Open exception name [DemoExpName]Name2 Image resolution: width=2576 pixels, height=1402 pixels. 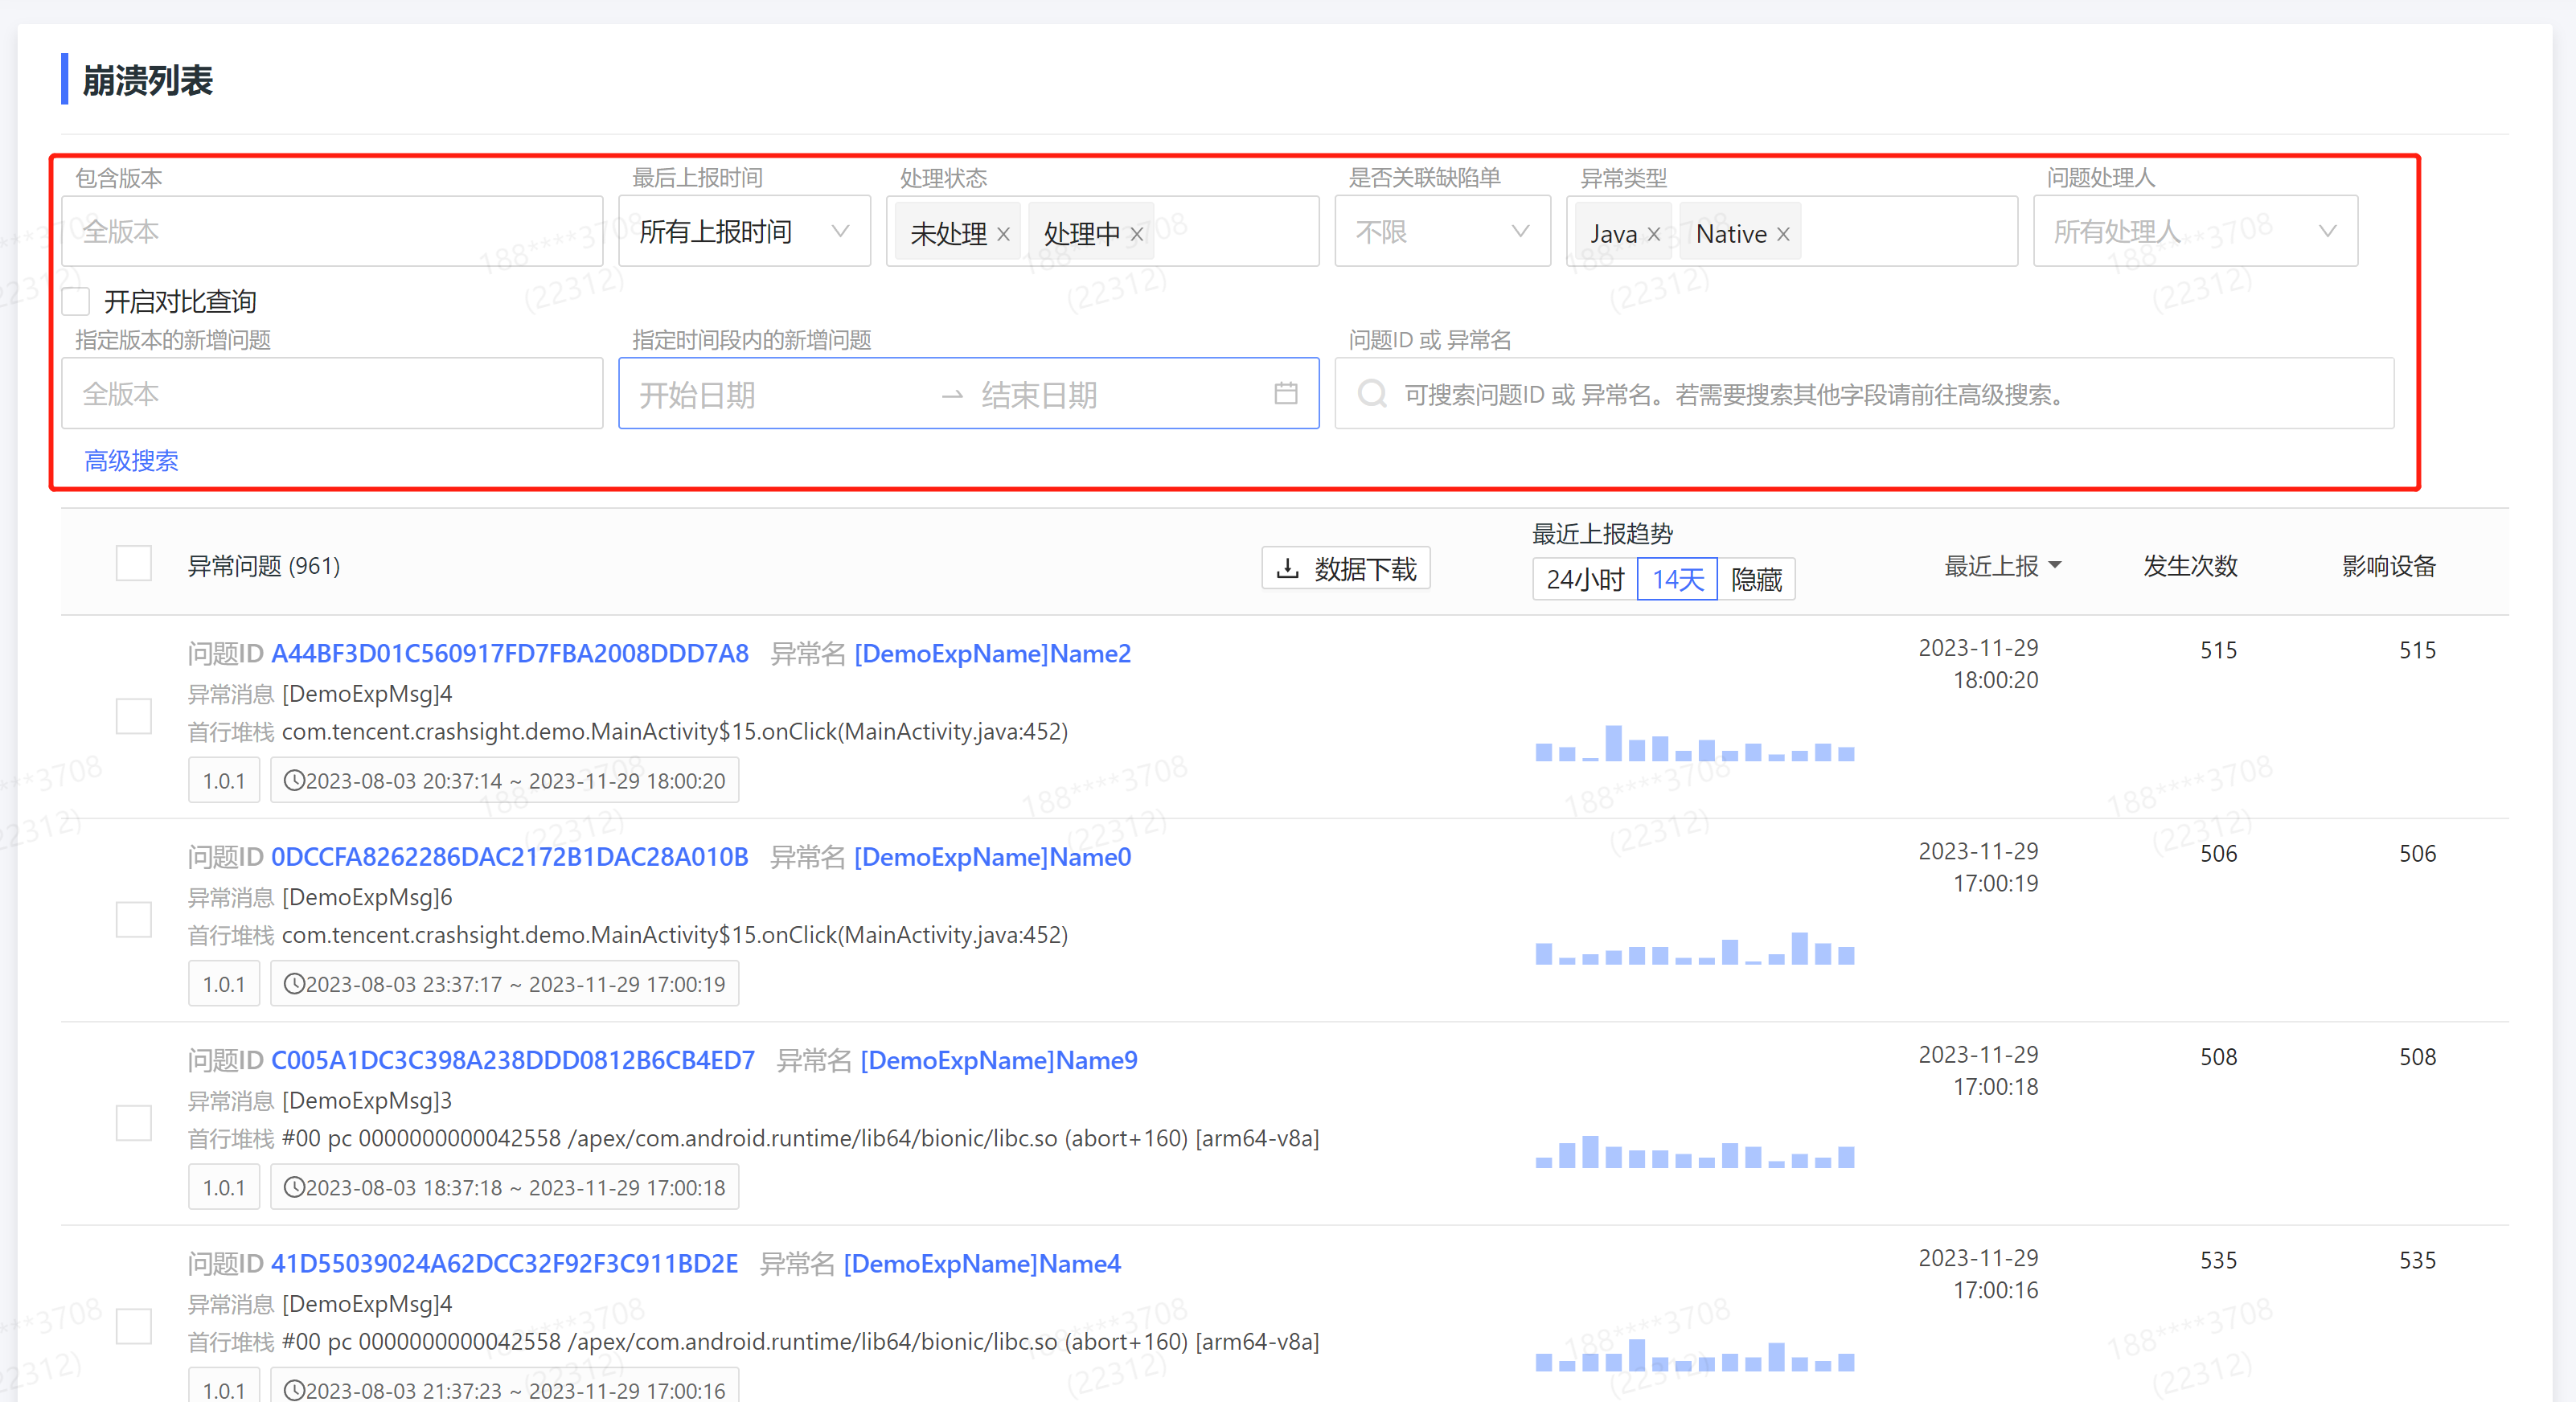[x=992, y=653]
